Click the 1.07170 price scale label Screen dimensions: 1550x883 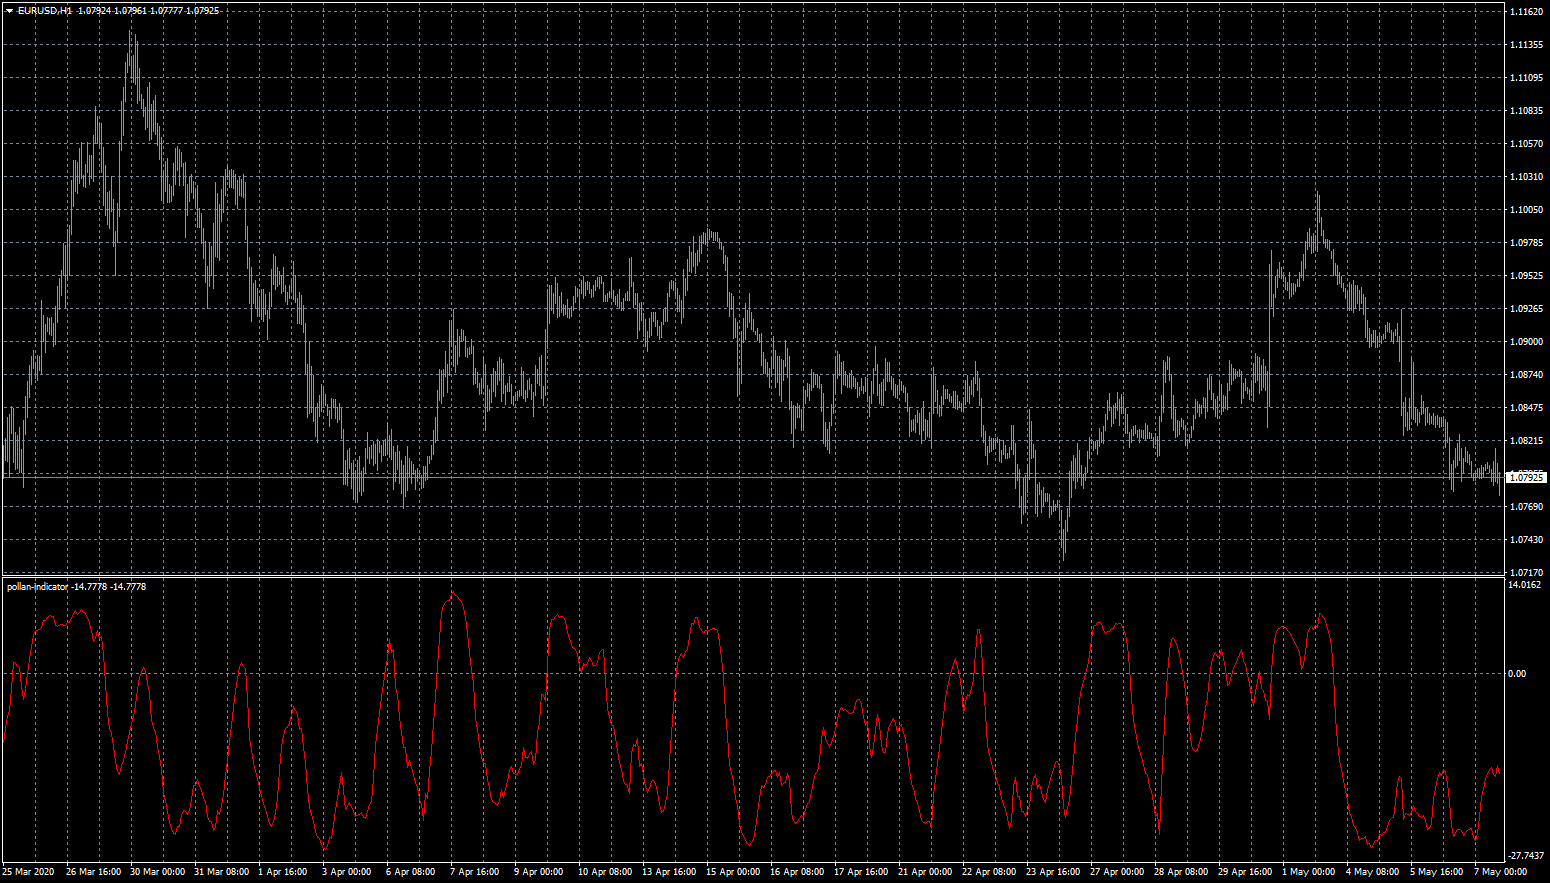point(1526,573)
